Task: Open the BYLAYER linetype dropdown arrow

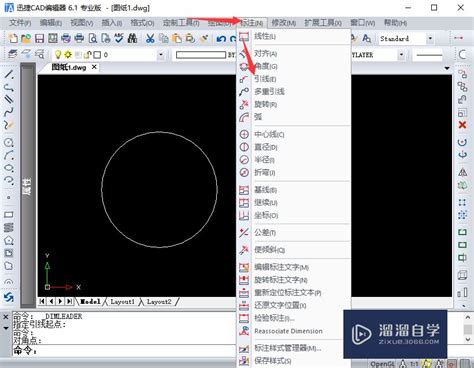Action: click(401, 54)
